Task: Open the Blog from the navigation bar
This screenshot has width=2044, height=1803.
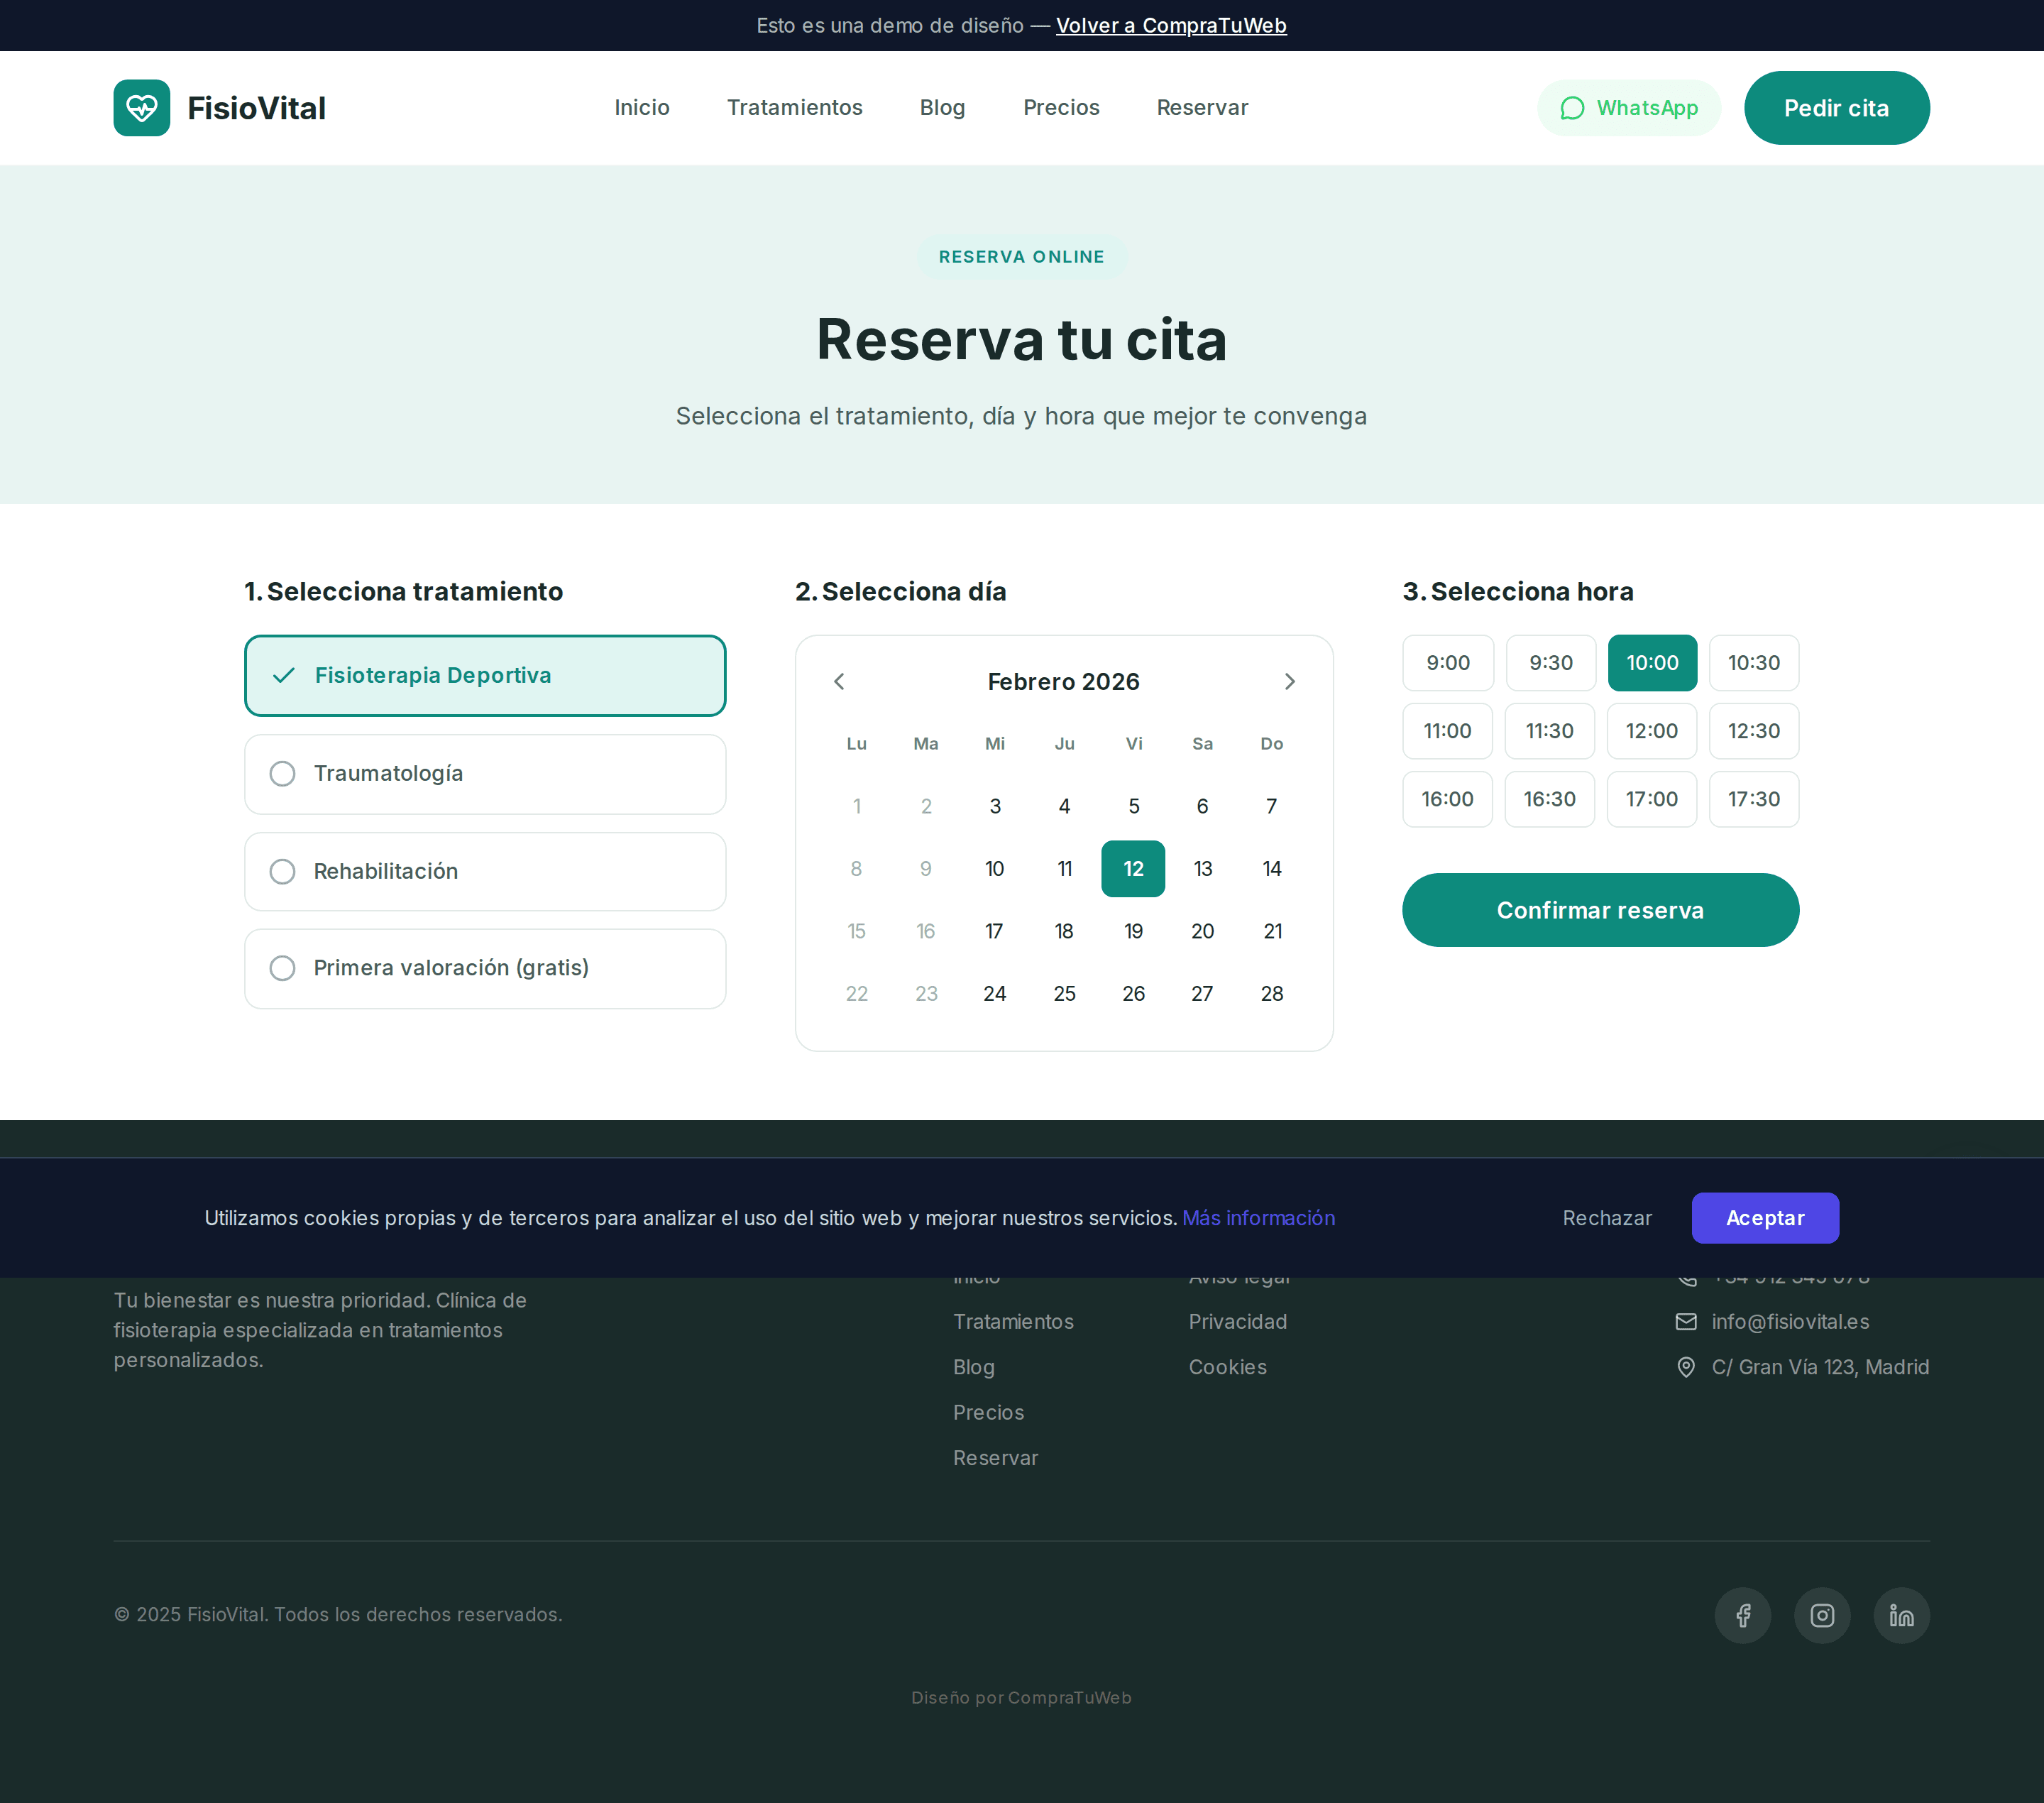Action: [941, 107]
